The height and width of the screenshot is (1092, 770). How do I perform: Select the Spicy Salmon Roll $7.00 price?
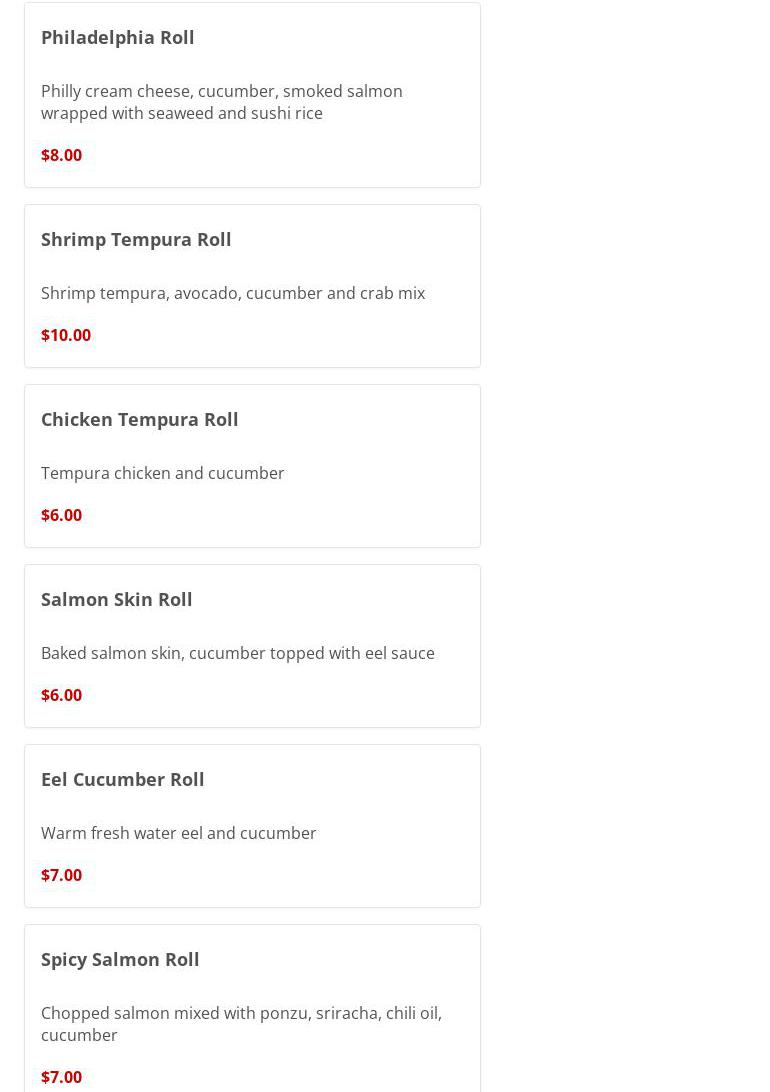click(x=61, y=1077)
